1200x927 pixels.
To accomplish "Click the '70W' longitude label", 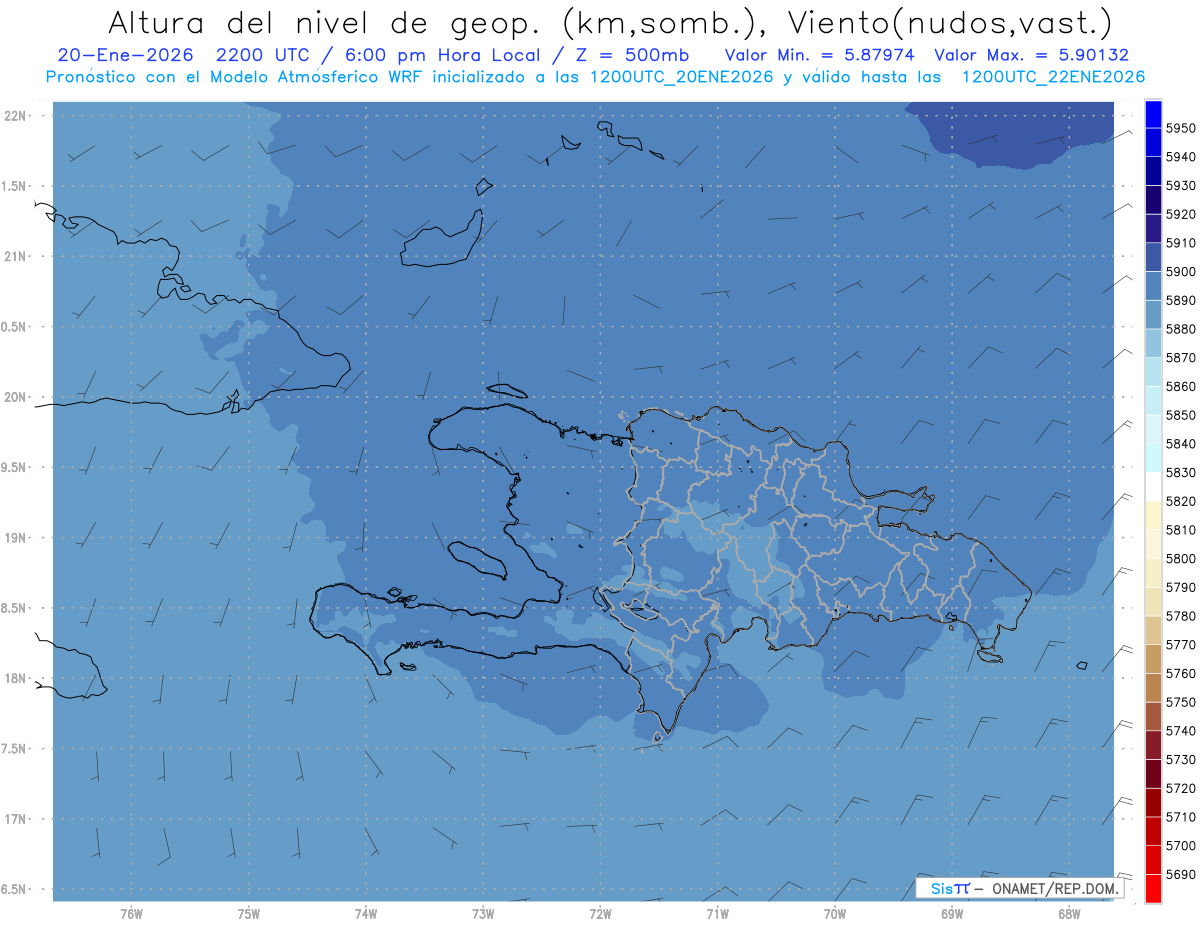I will (835, 914).
